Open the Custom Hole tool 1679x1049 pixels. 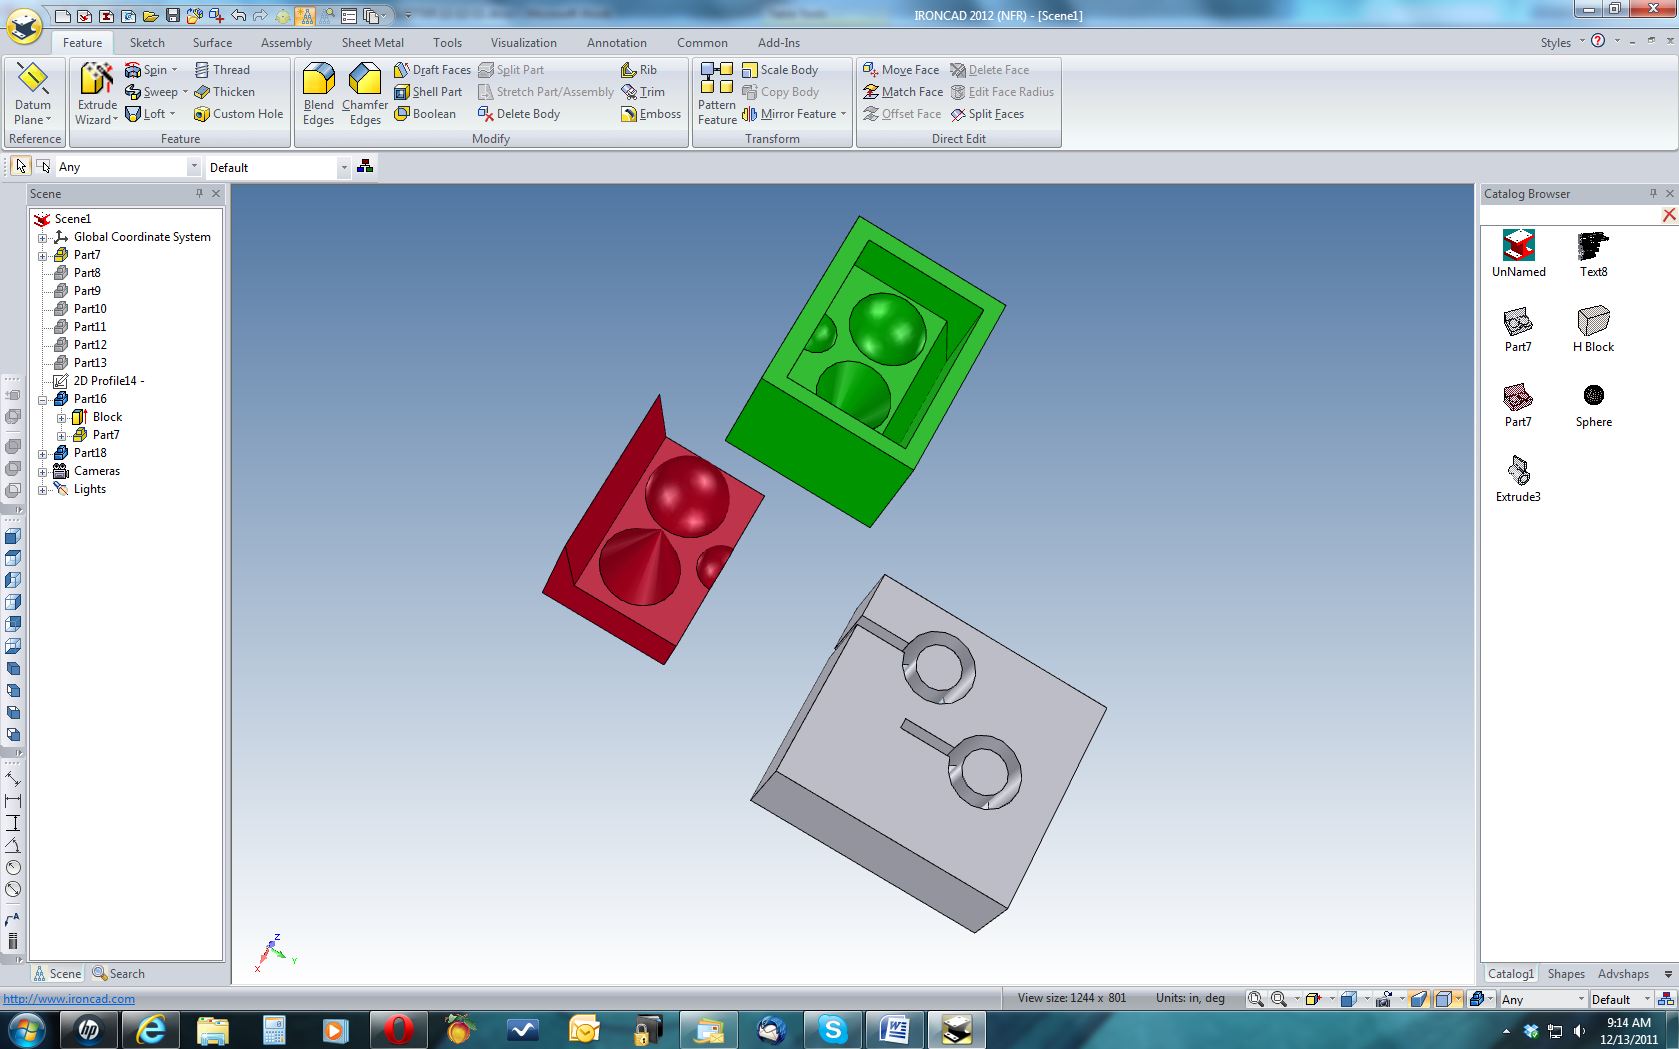[239, 114]
